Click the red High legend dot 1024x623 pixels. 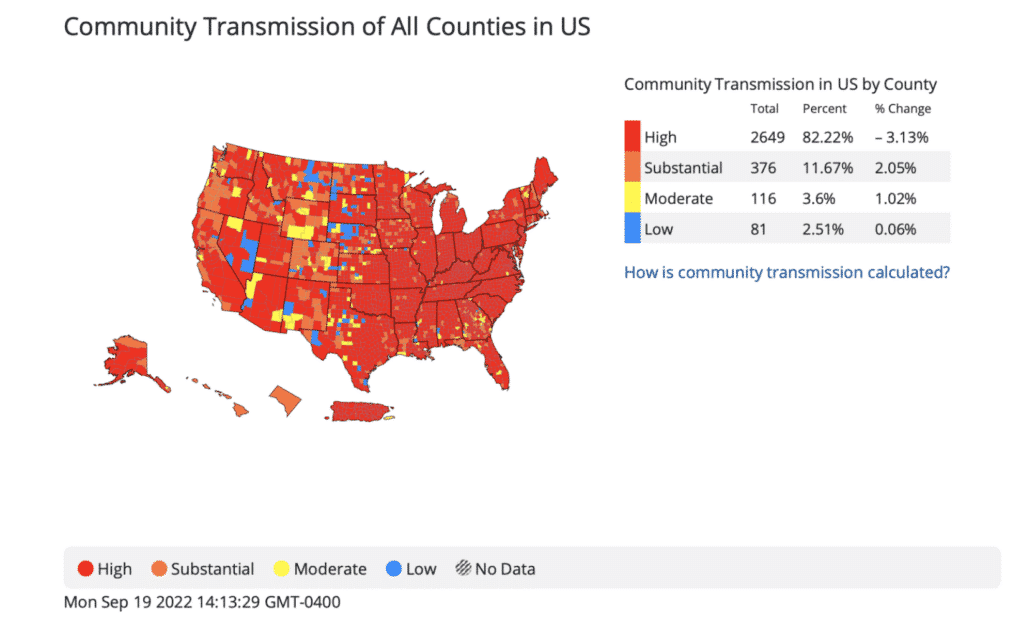[86, 569]
